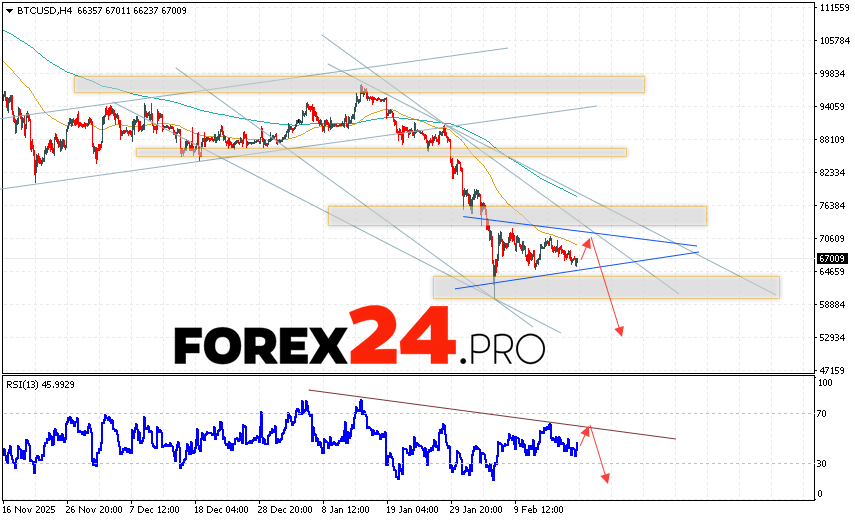Click the 52934 price axis label

click(x=832, y=338)
